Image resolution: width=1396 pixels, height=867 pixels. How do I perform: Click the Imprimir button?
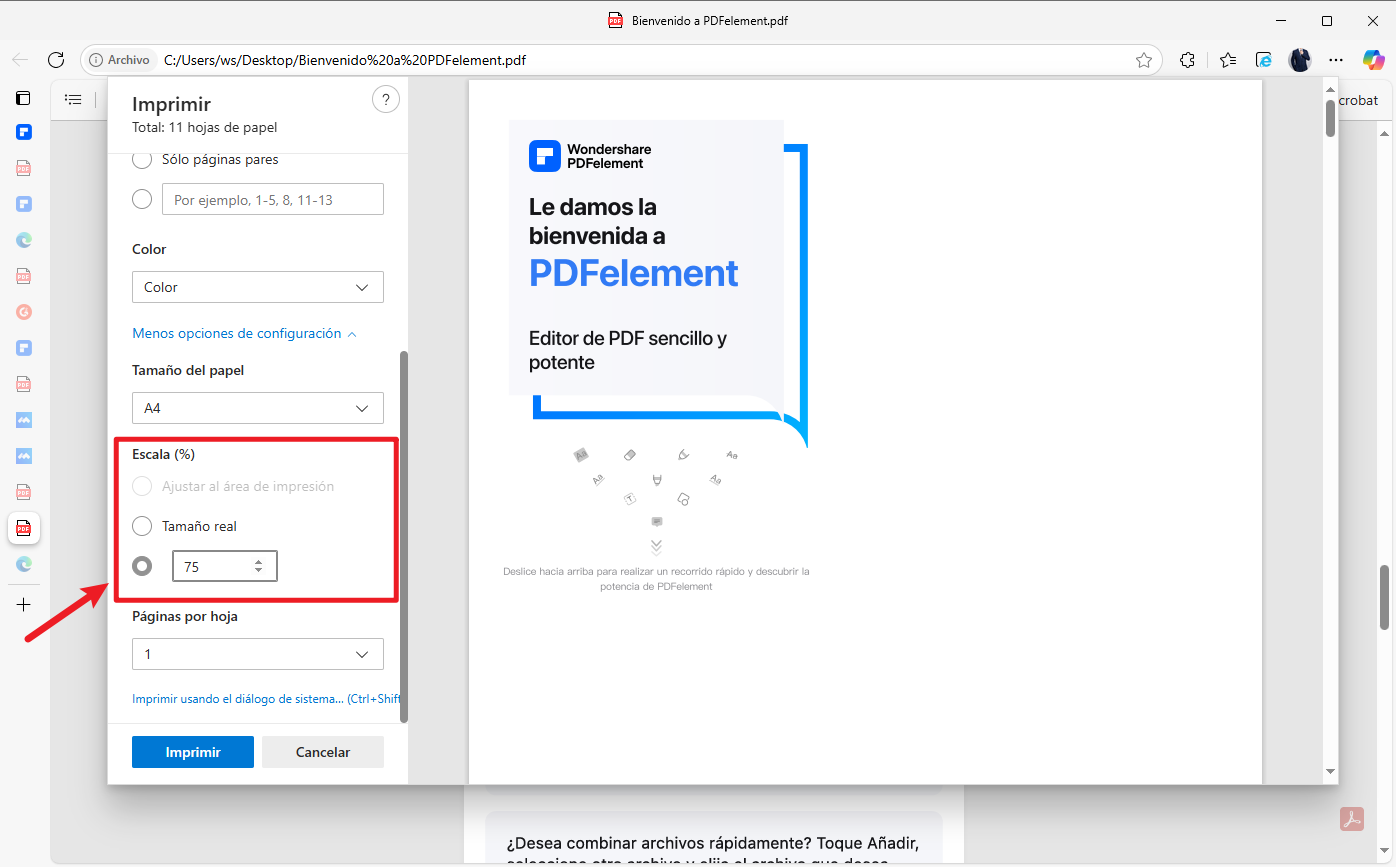click(193, 752)
